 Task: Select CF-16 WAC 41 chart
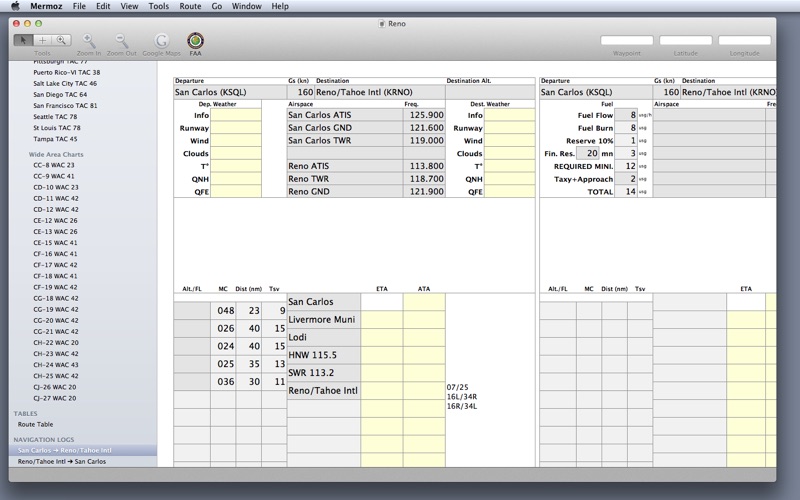[56, 254]
